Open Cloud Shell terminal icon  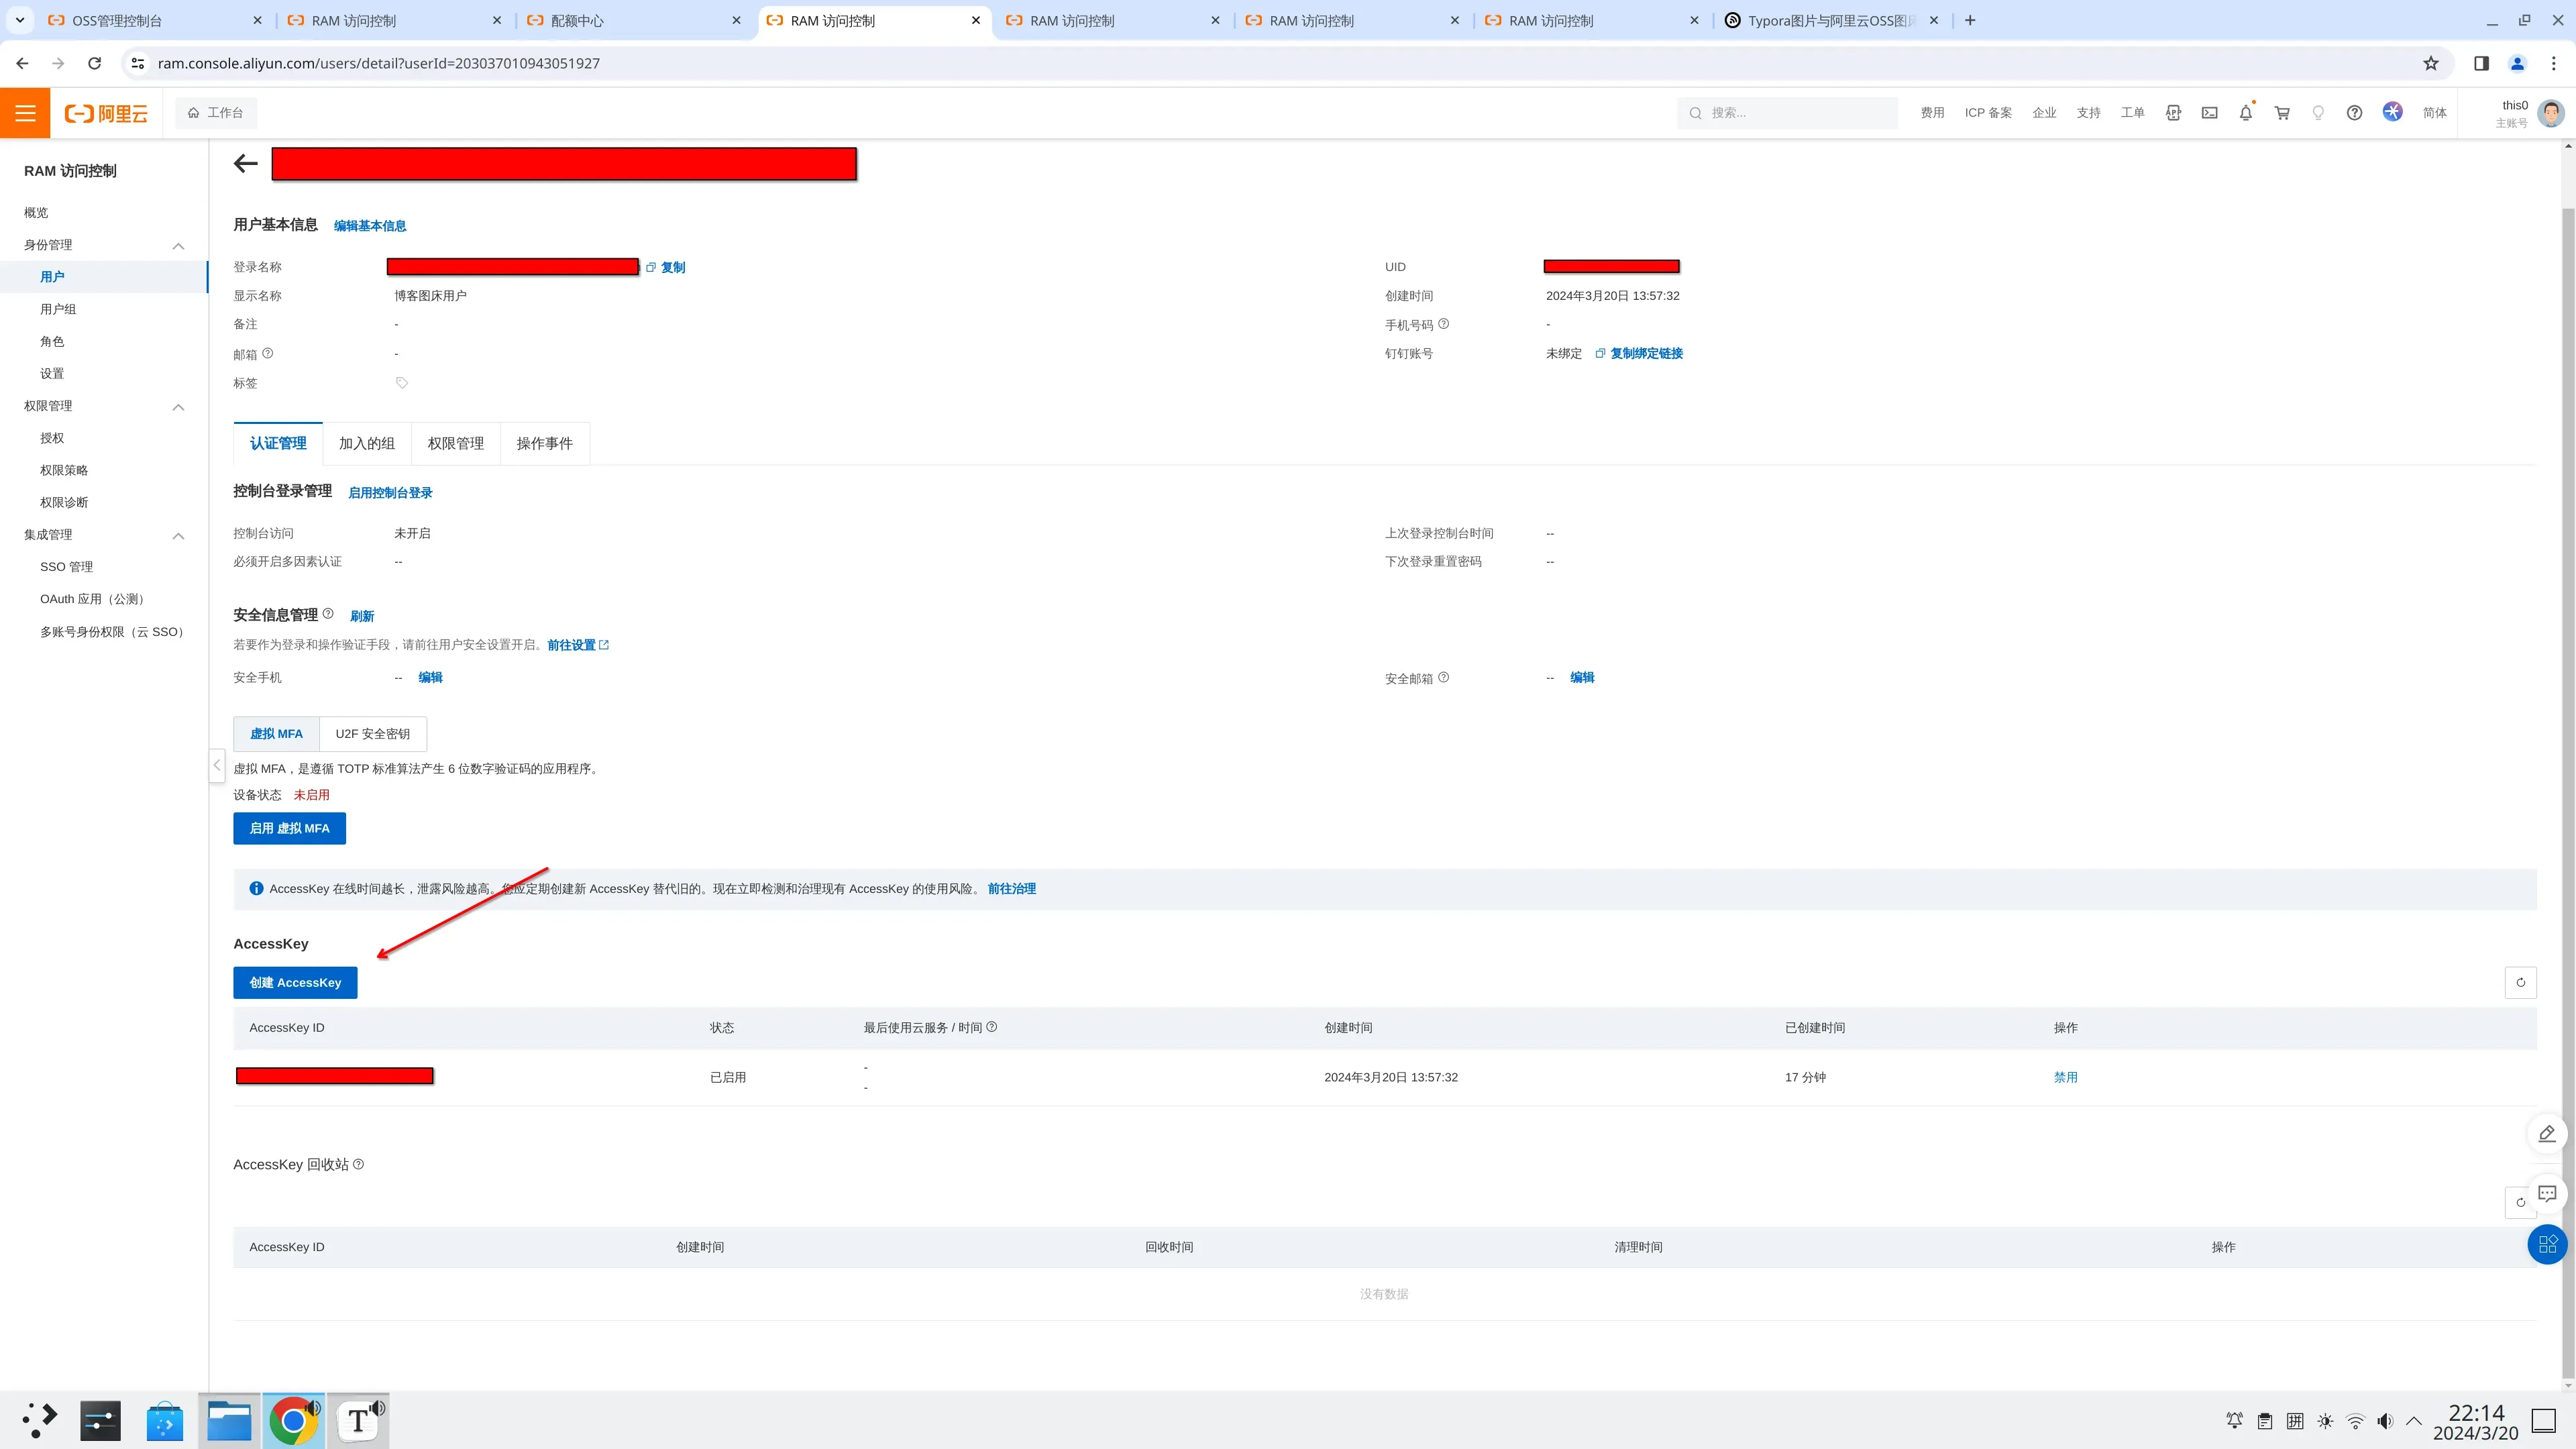pos(2209,113)
